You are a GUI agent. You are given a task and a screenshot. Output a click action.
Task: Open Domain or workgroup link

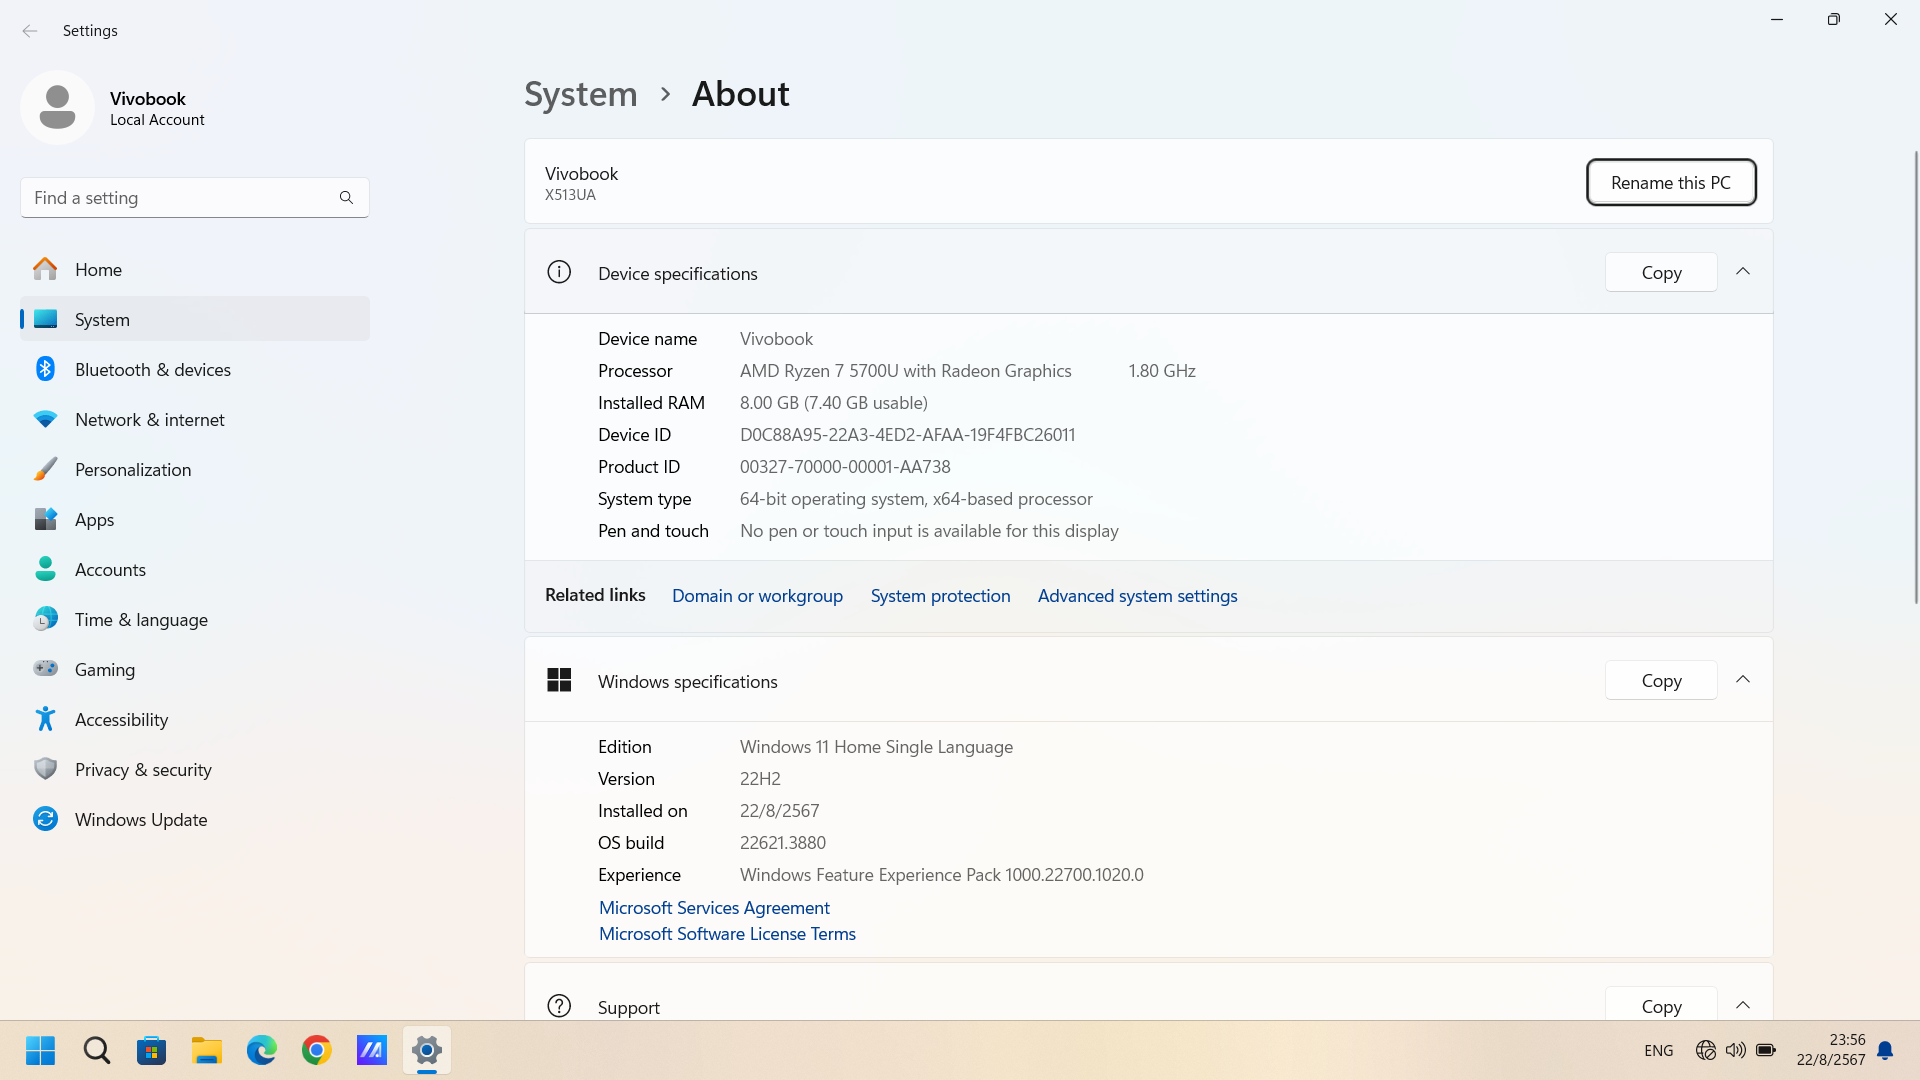click(x=757, y=595)
